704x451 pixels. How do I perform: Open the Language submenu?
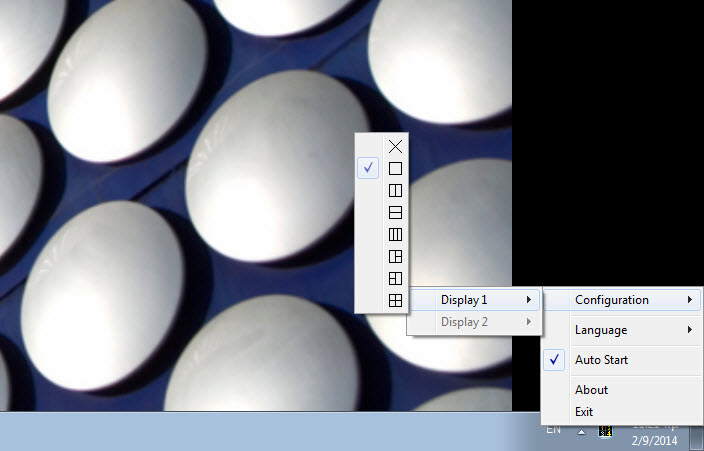(x=621, y=330)
